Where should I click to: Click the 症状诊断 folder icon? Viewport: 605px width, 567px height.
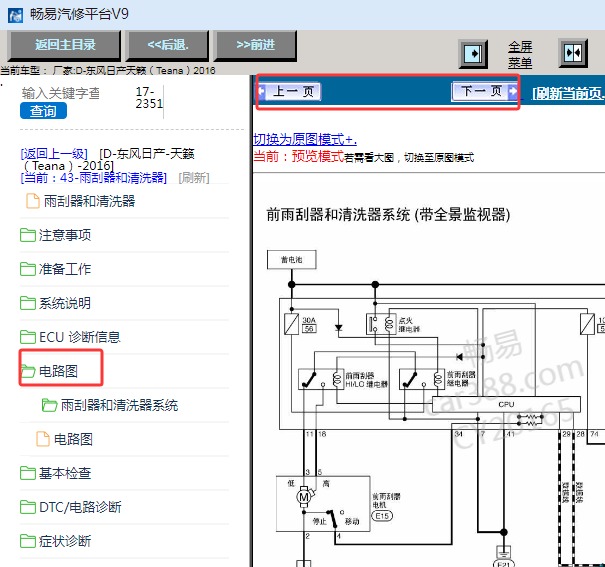(x=28, y=541)
